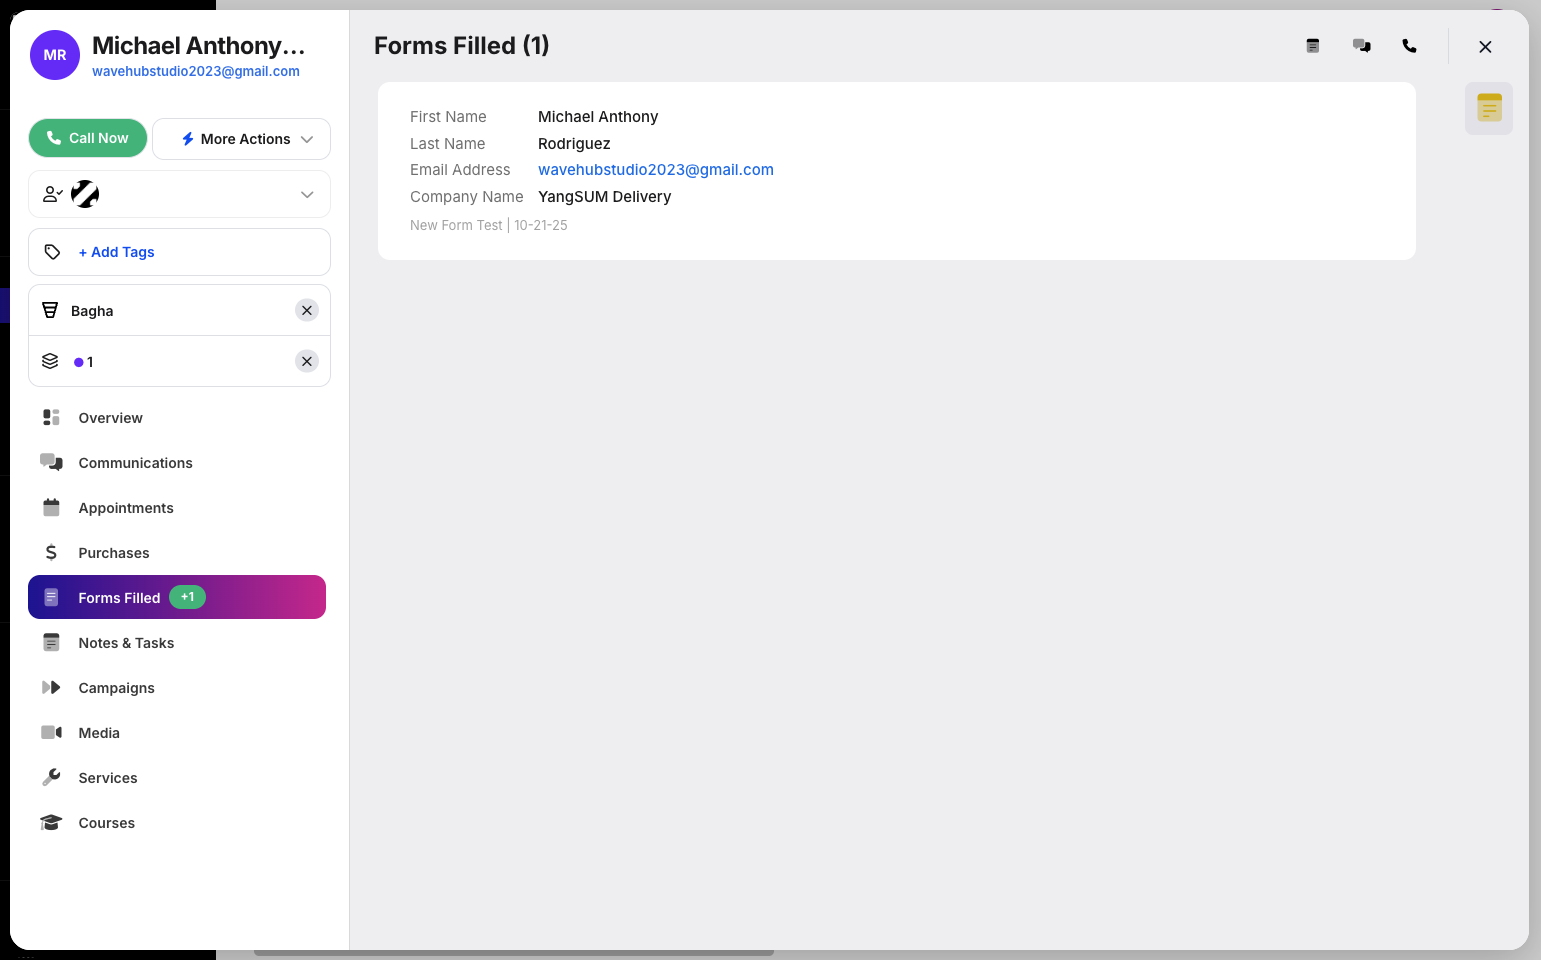Open the Overview section

pos(177,418)
